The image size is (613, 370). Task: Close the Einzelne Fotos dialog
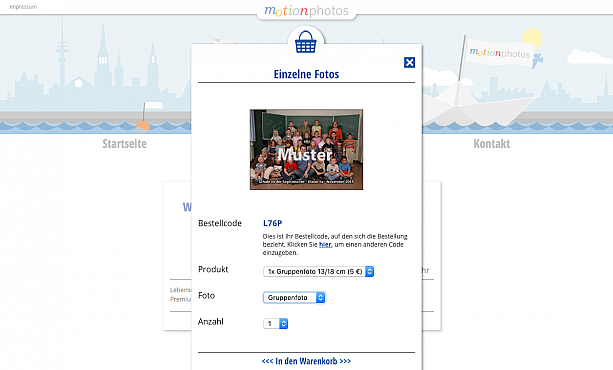pyautogui.click(x=409, y=63)
